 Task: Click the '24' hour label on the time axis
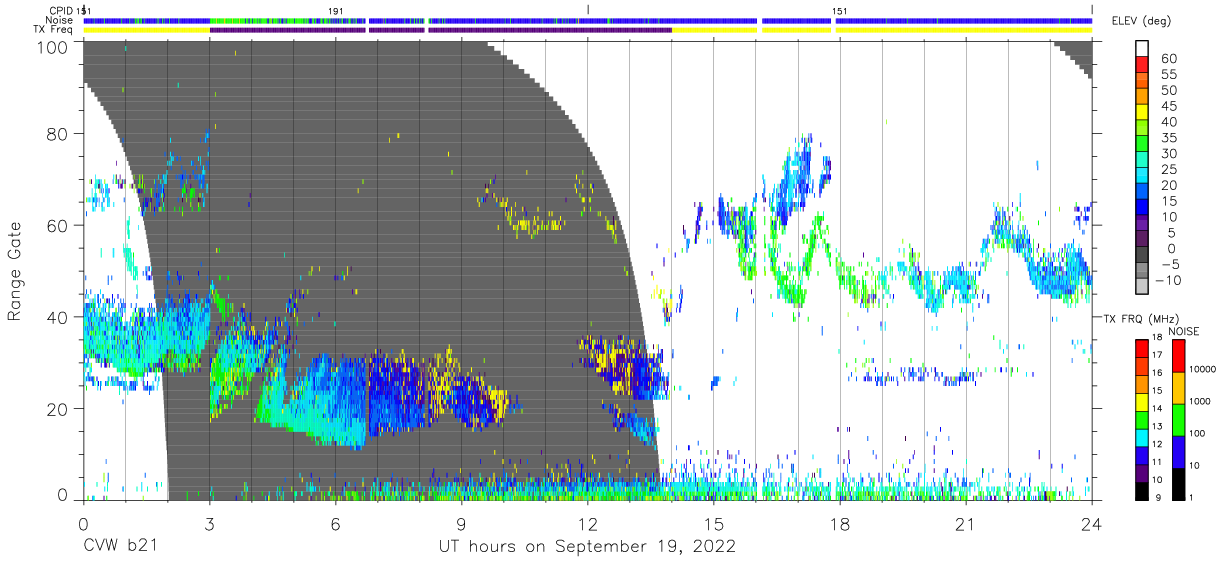coord(1091,523)
